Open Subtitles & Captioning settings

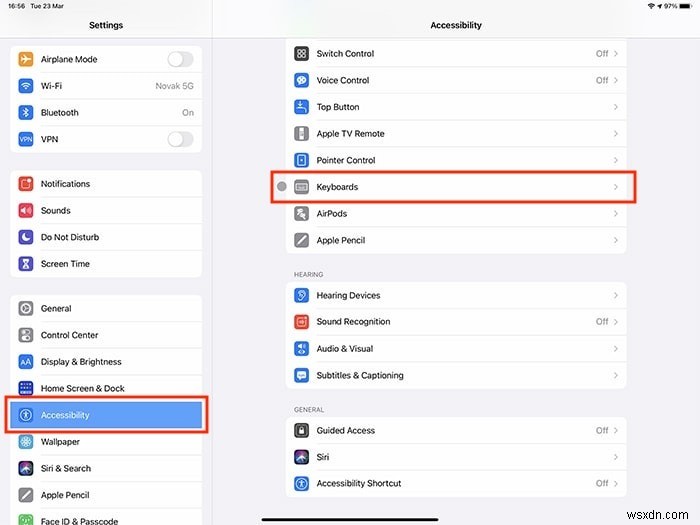456,375
